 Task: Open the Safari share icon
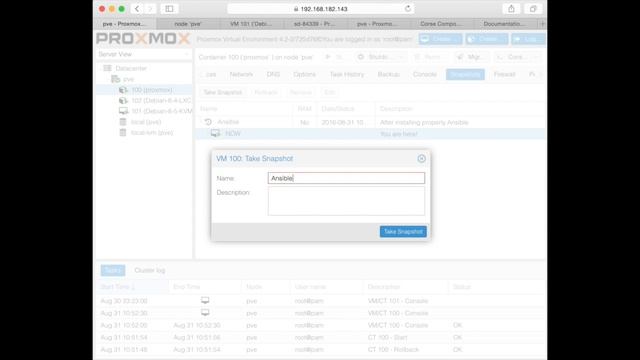[511, 9]
